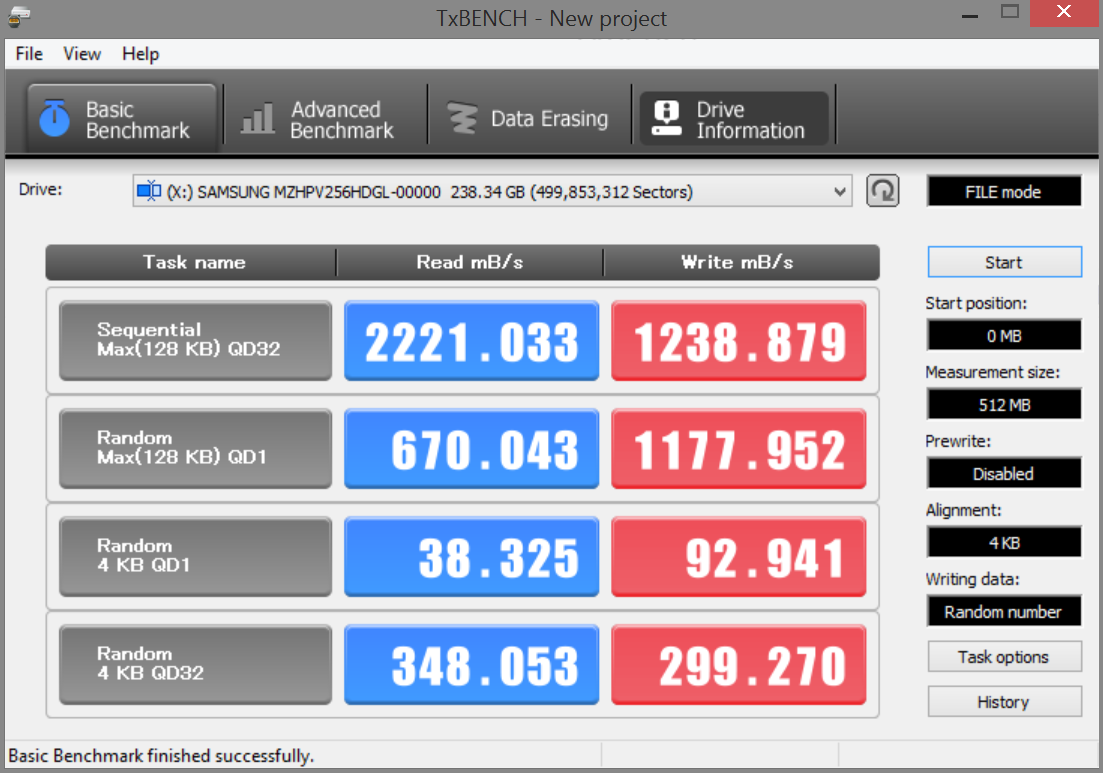The image size is (1103, 773).
Task: Click the drive icon next to (X:) SAMSUNG
Action: (x=148, y=191)
